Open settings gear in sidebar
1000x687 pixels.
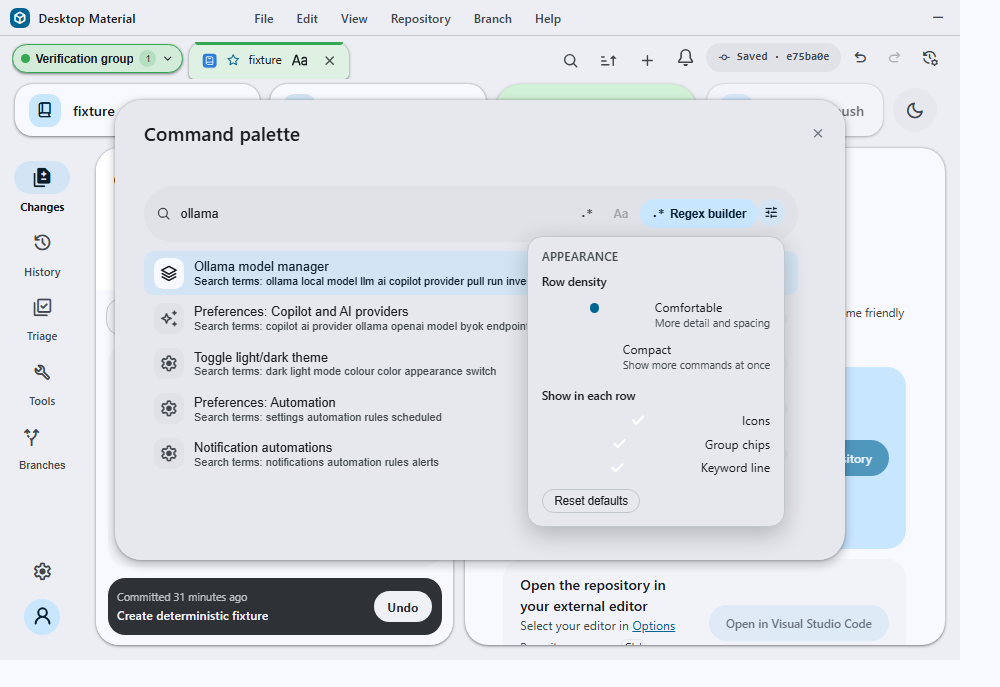click(42, 571)
